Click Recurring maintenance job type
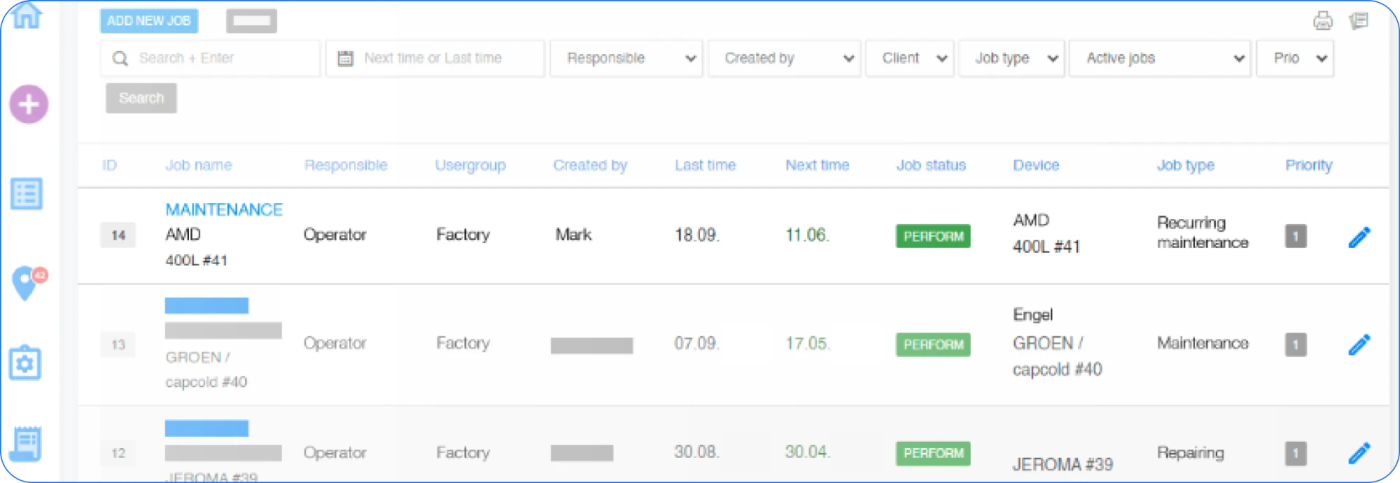 pyautogui.click(x=1203, y=232)
